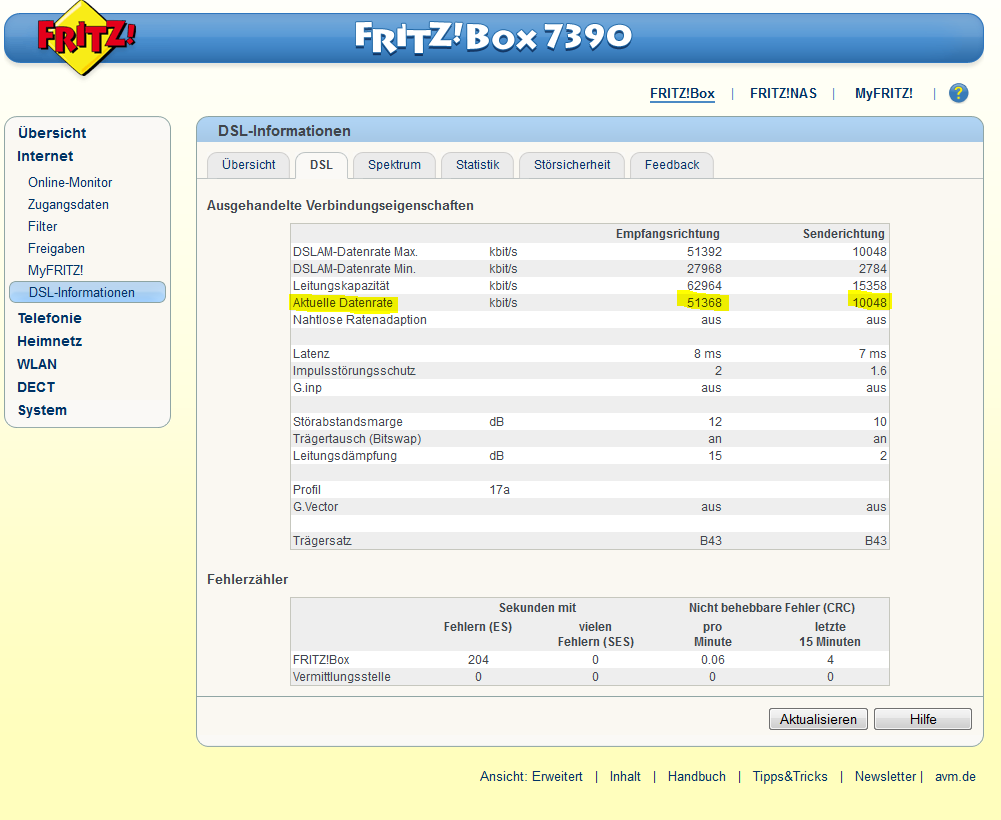1001x820 pixels.
Task: Open the MyFRITZ! header link
Action: (x=884, y=93)
